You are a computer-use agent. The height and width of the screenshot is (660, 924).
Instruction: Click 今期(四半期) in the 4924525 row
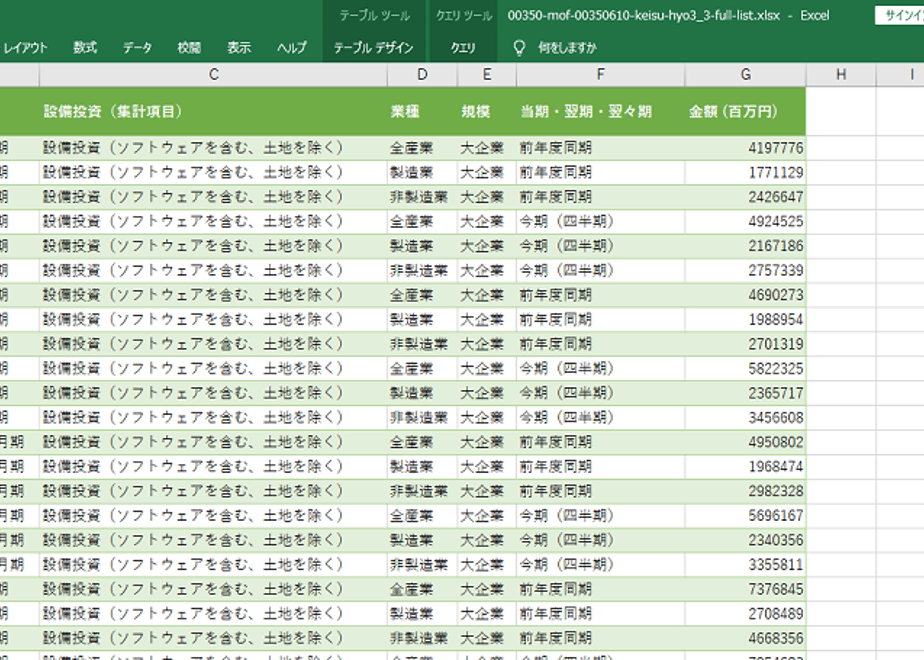coord(566,222)
